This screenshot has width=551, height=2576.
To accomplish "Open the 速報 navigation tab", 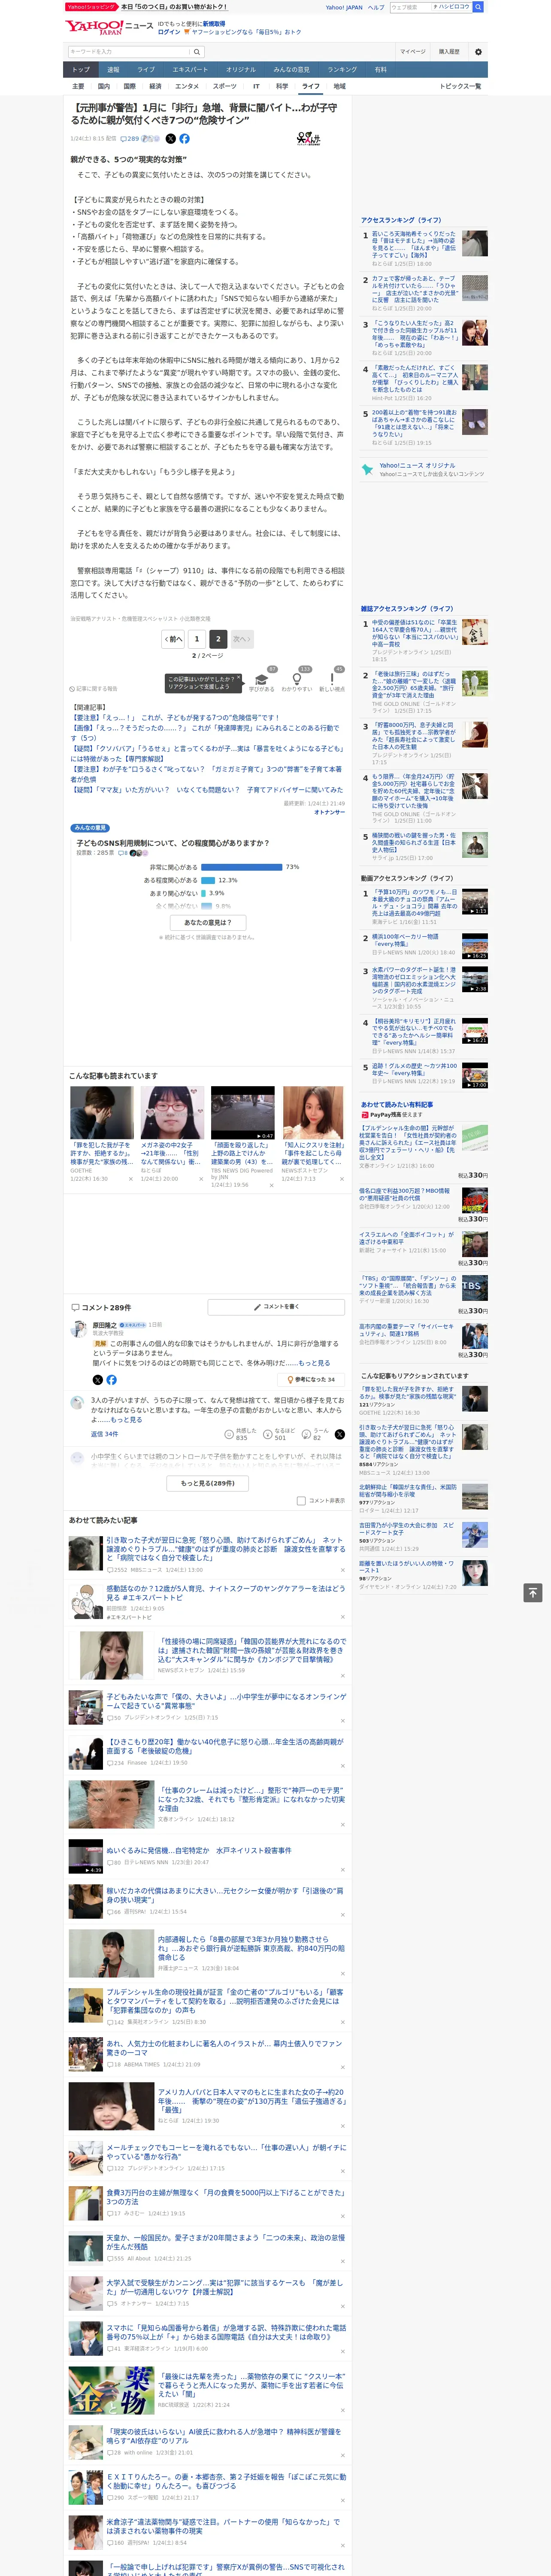I will [113, 70].
